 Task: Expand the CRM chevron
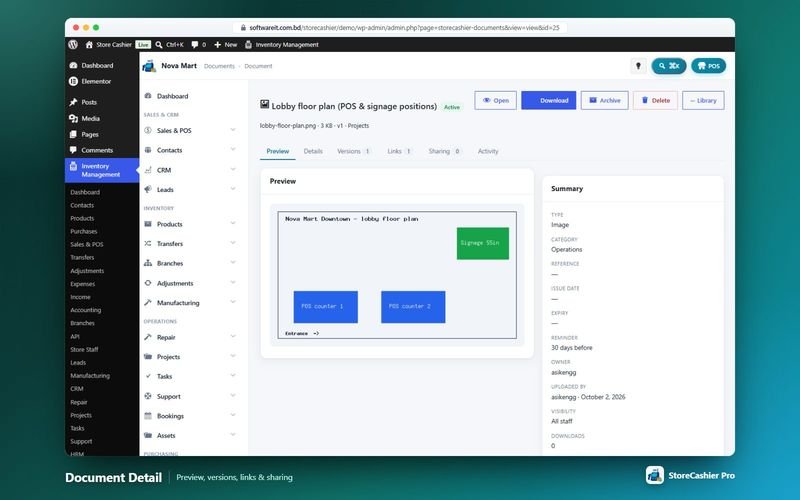coord(233,169)
